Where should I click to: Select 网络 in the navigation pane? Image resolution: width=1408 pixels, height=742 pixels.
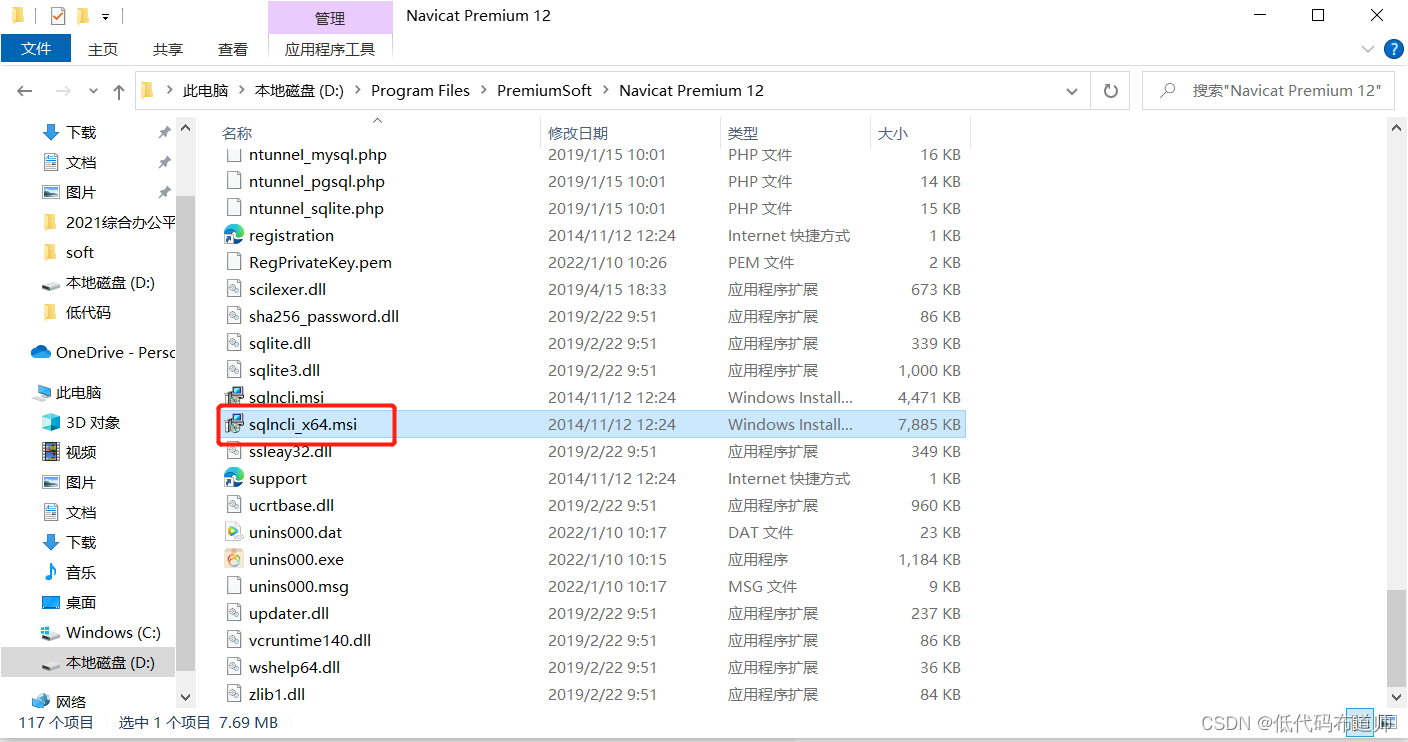(x=59, y=701)
